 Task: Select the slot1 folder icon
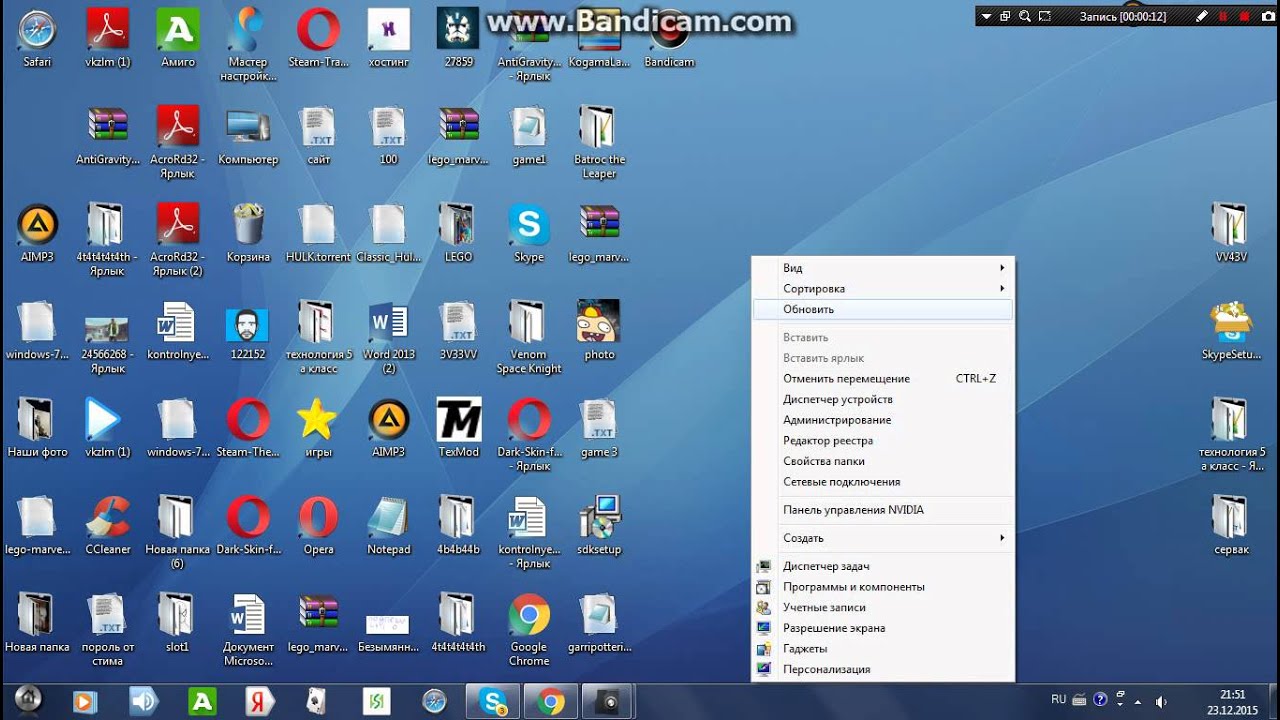click(178, 623)
